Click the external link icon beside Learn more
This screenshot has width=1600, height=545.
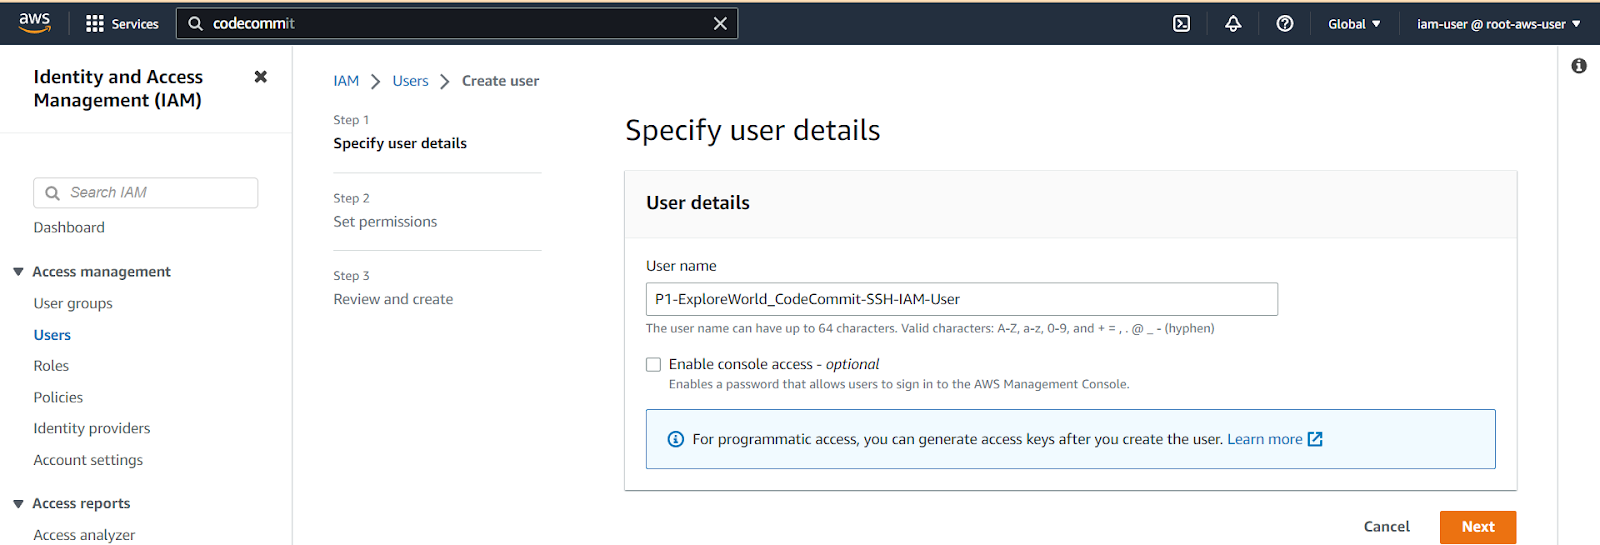click(1315, 439)
